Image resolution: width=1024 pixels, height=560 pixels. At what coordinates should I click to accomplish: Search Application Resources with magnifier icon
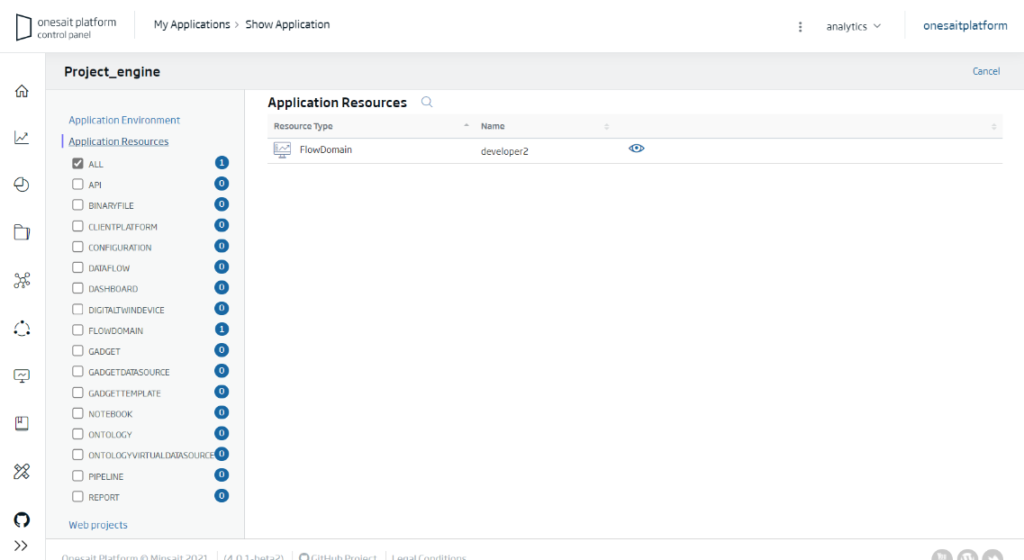[x=426, y=102]
